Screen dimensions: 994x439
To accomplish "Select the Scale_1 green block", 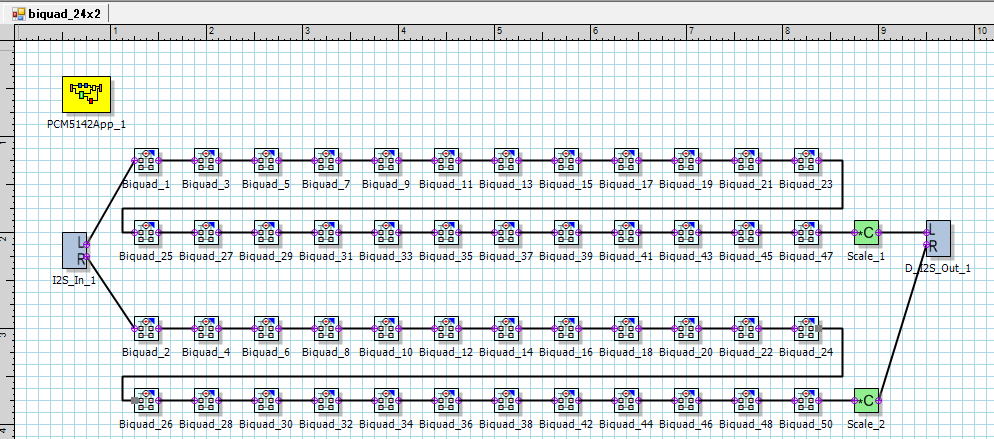I will (866, 232).
